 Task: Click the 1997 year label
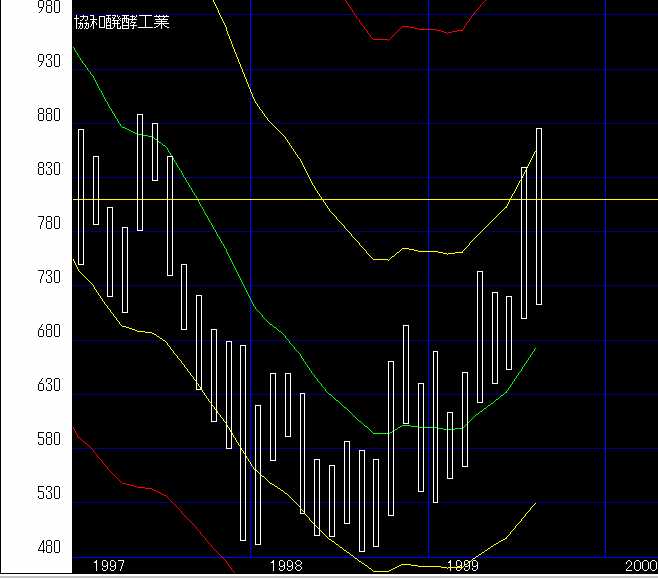[x=109, y=567]
